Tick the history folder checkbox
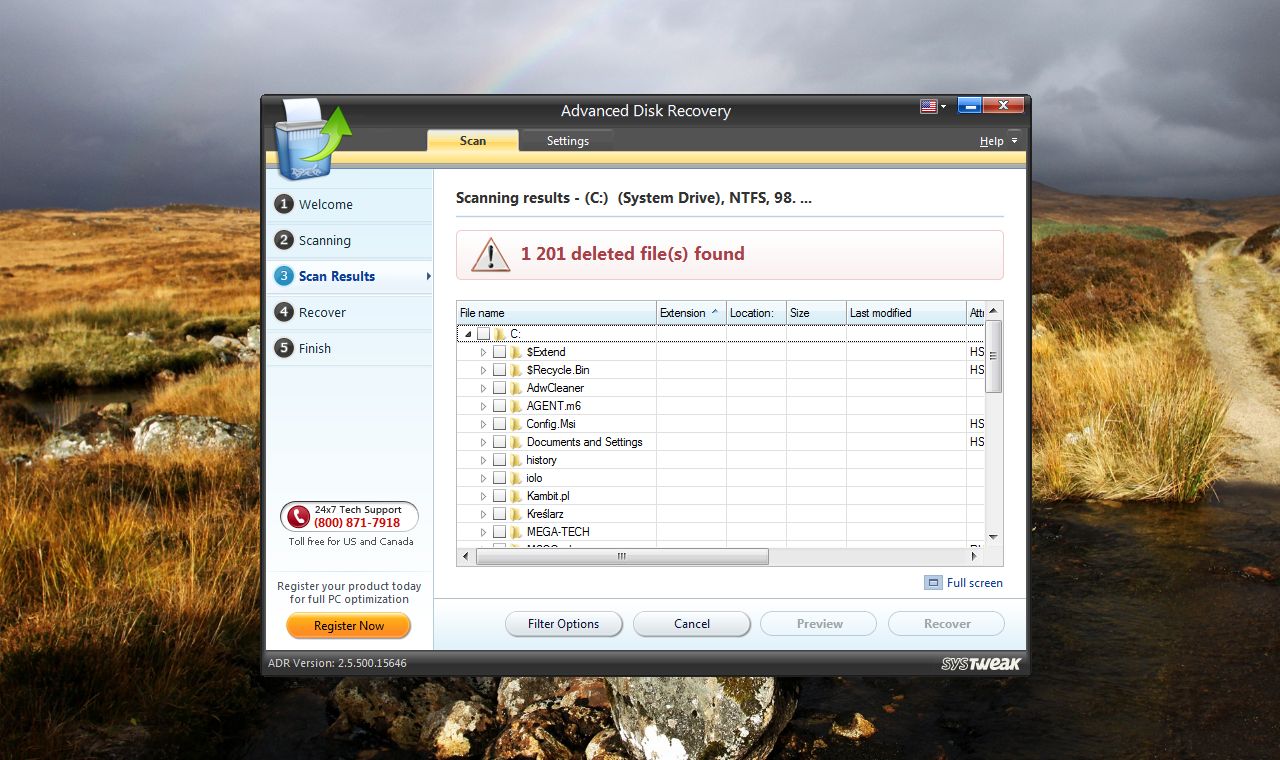Image resolution: width=1280 pixels, height=760 pixels. (x=499, y=460)
